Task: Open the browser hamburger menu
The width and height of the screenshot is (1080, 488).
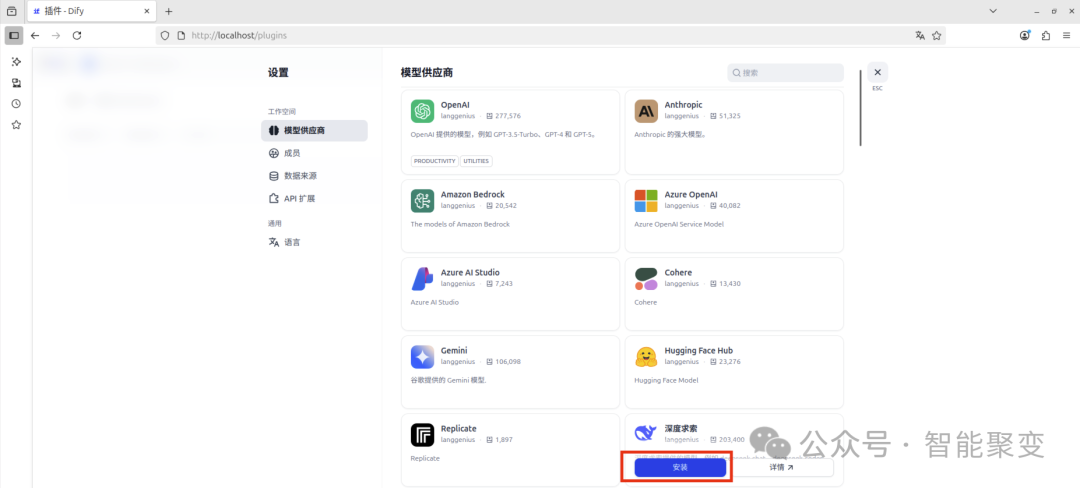Action: tap(1068, 36)
